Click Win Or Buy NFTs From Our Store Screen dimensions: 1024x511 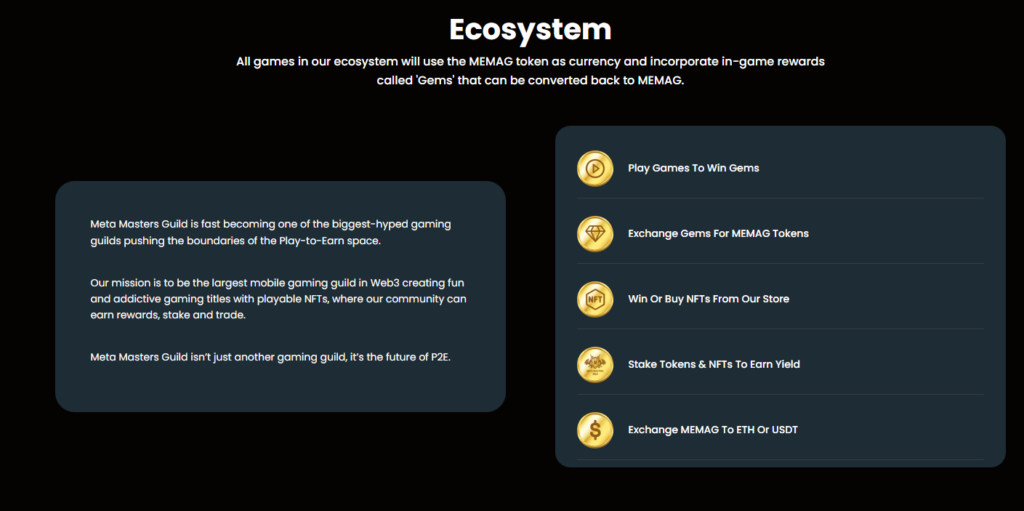pyautogui.click(x=708, y=299)
